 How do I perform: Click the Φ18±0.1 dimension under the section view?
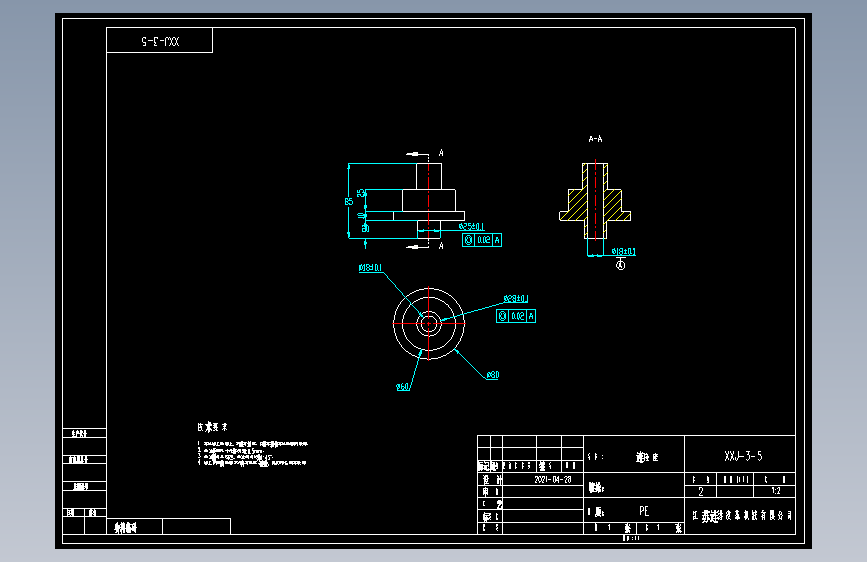[623, 252]
